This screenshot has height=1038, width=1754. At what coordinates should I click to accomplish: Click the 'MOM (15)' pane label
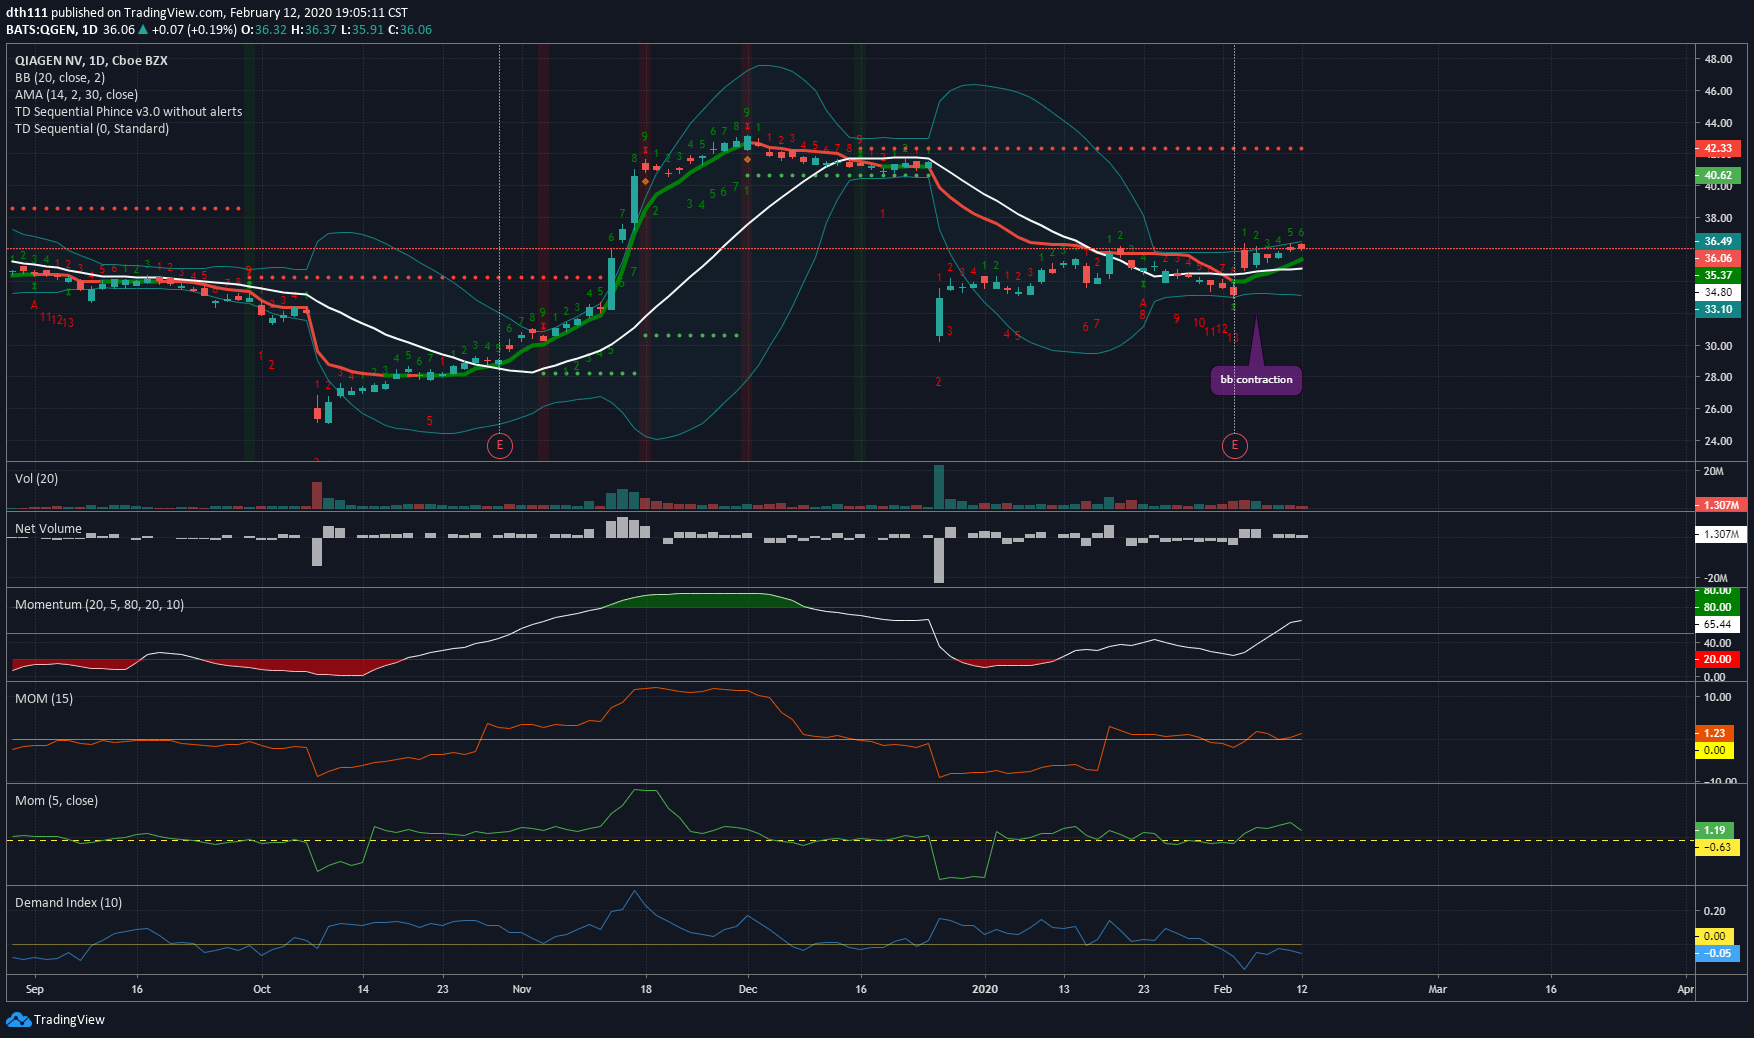tap(44, 699)
